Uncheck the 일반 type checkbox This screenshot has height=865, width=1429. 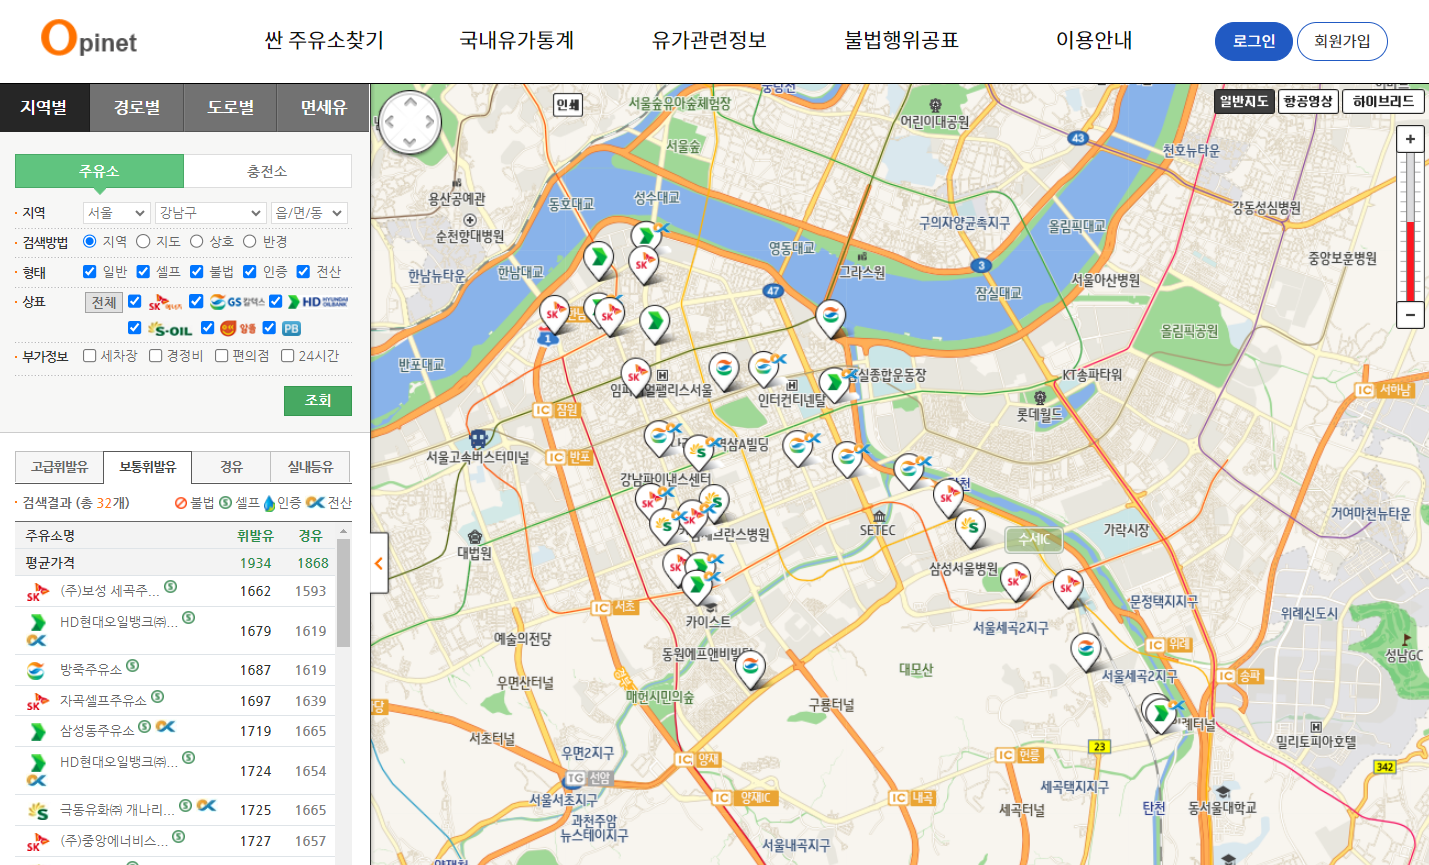pos(90,271)
